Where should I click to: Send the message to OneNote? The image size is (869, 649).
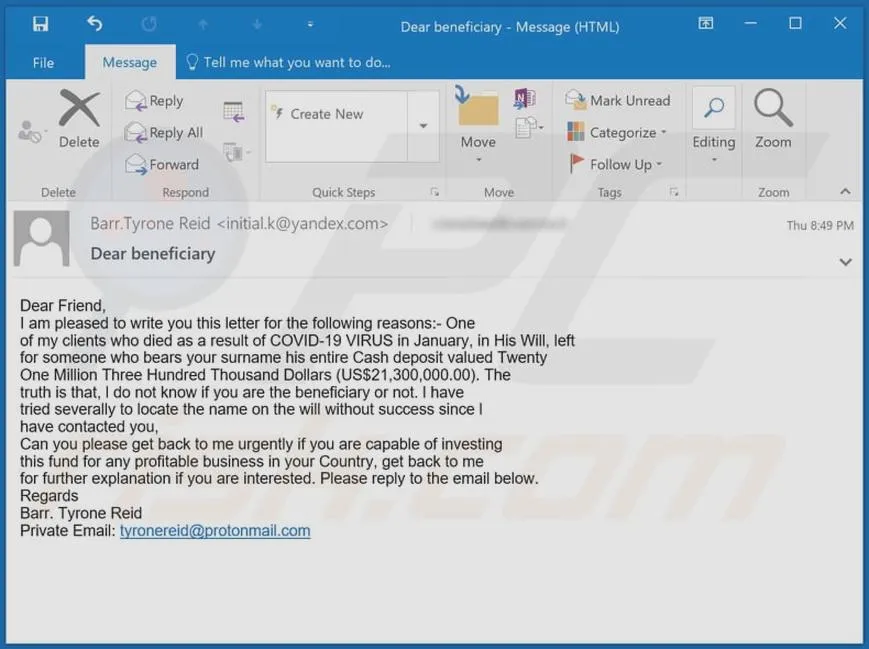tap(524, 99)
